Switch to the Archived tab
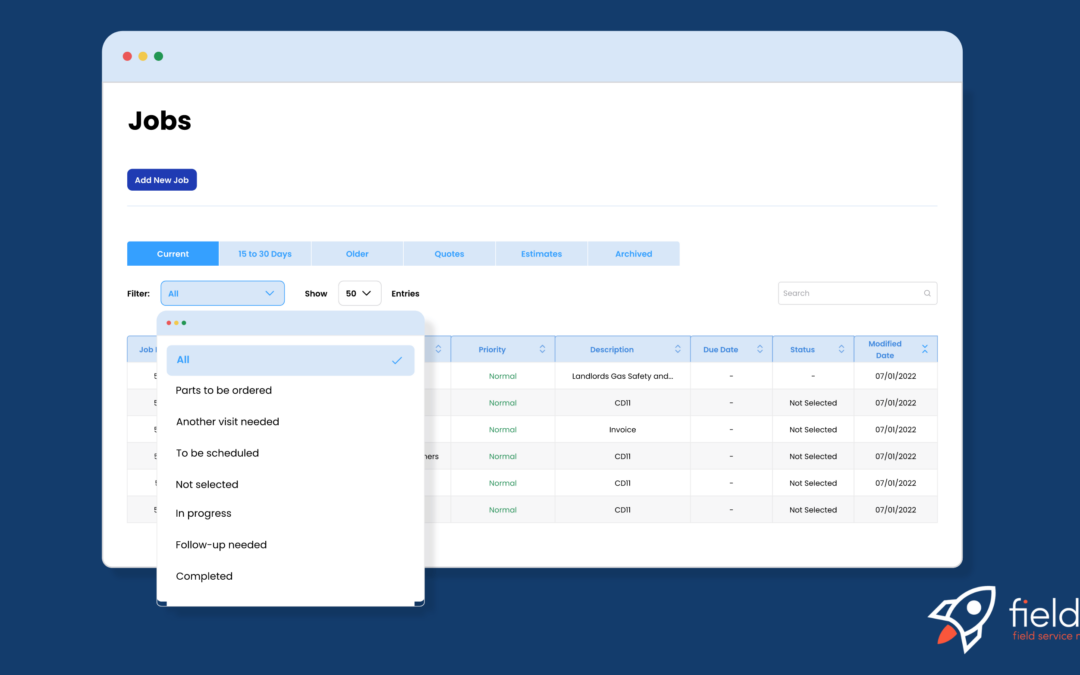The image size is (1080, 675). pos(633,253)
